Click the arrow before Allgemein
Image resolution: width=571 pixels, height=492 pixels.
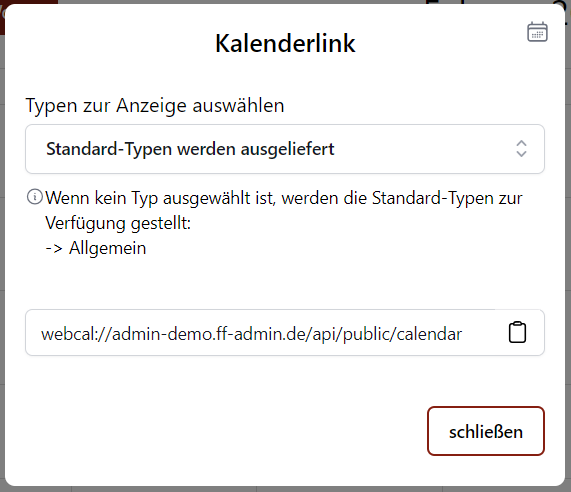click(x=54, y=249)
